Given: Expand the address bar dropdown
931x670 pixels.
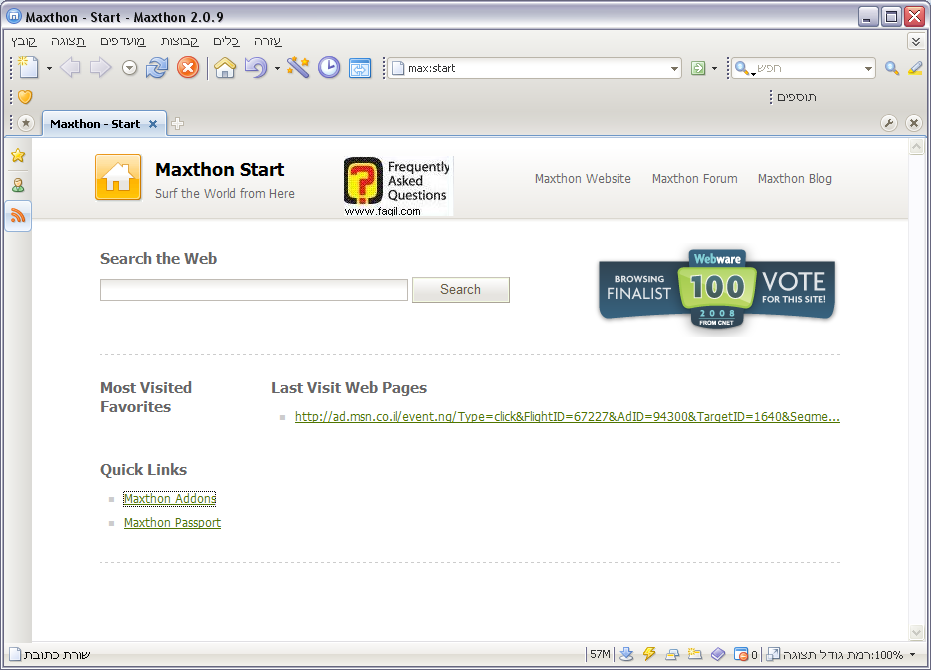Looking at the screenshot, I should (x=675, y=69).
